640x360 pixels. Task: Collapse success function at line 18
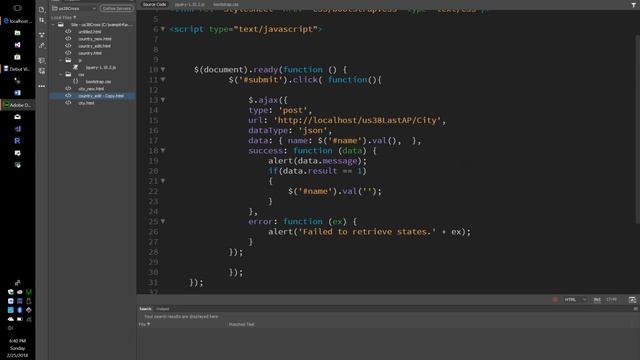click(x=163, y=151)
